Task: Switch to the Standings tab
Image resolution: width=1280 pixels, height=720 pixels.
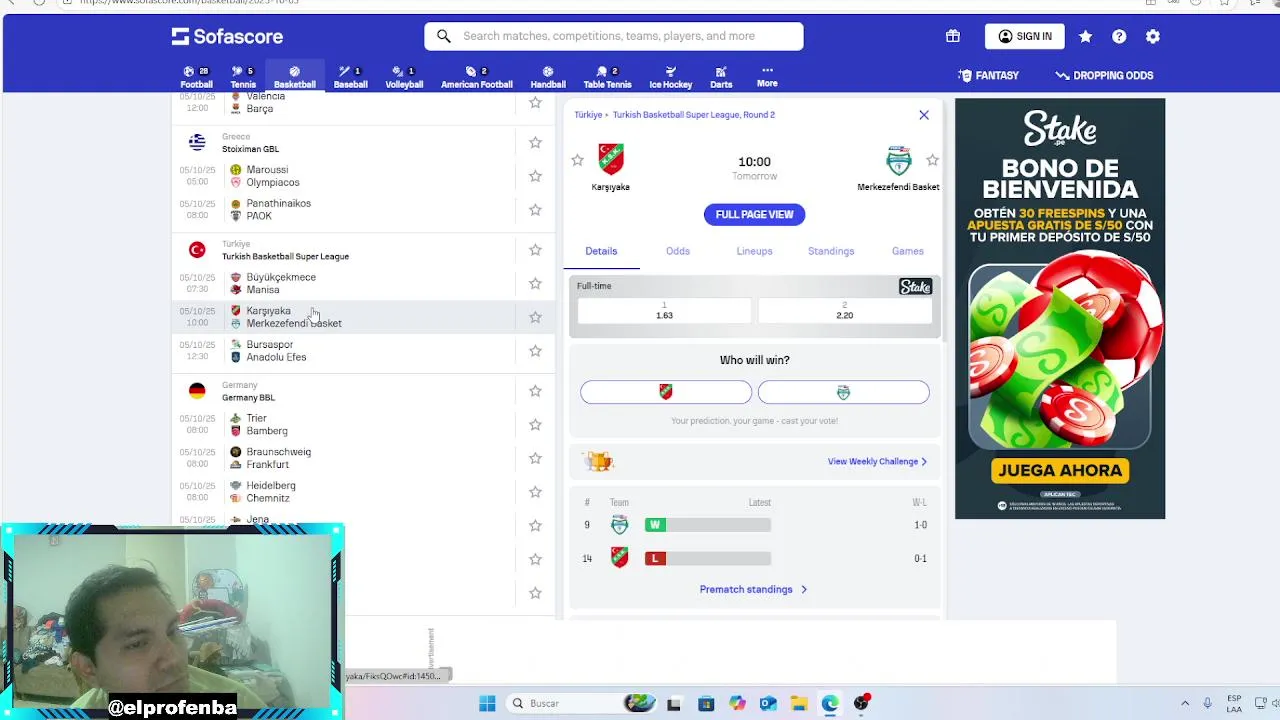Action: pyautogui.click(x=831, y=251)
